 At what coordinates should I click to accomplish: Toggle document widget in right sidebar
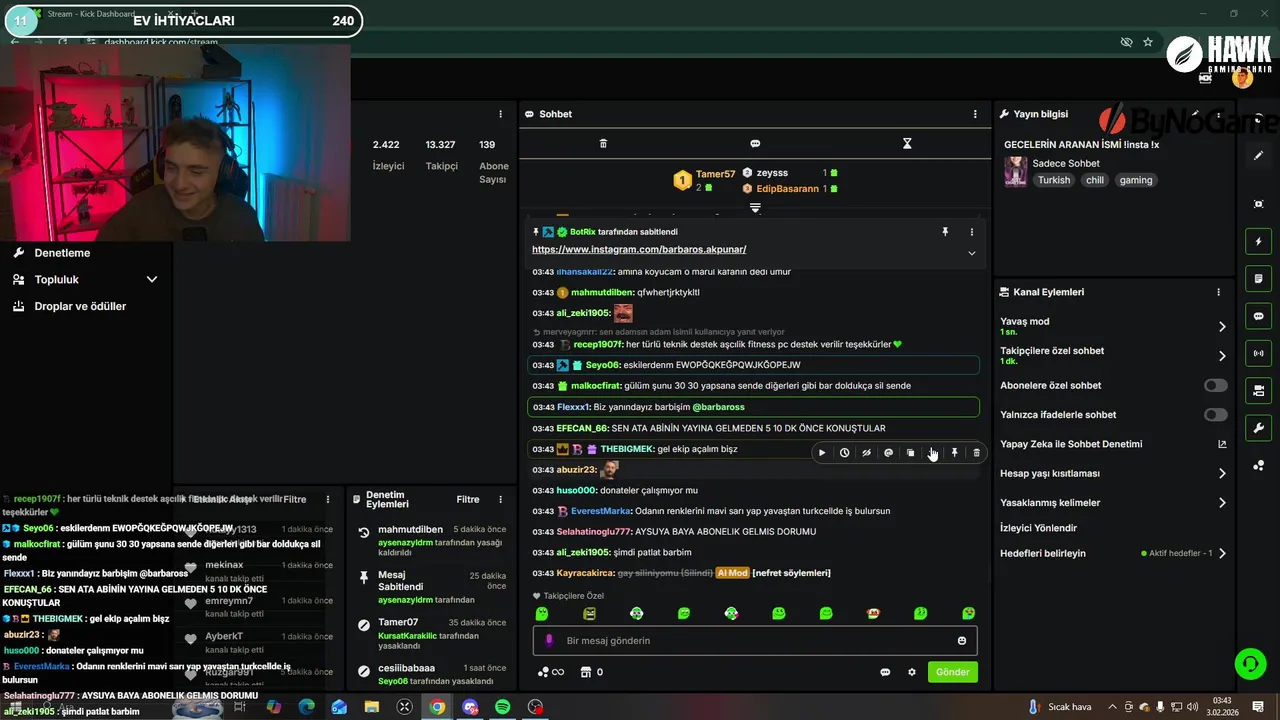[x=1259, y=278]
